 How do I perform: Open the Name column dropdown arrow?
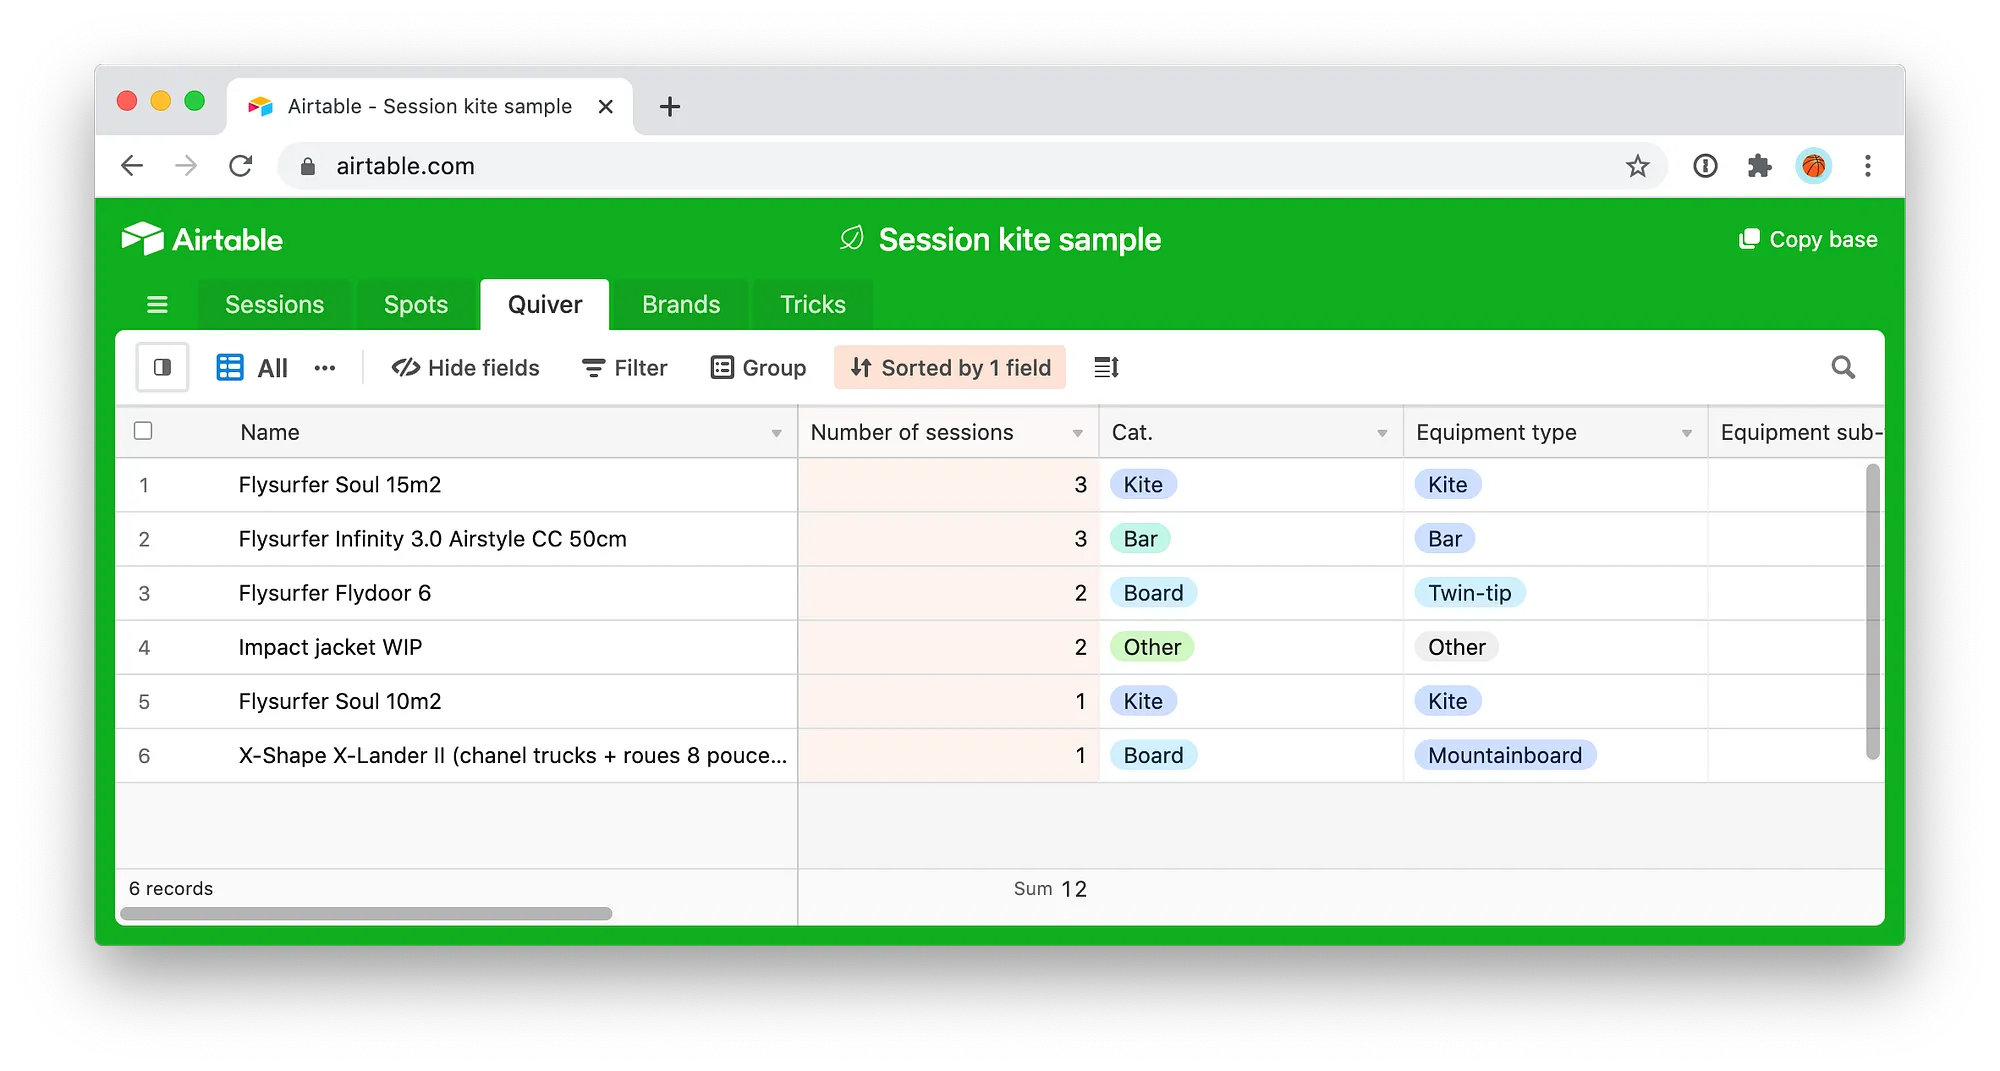coord(776,433)
